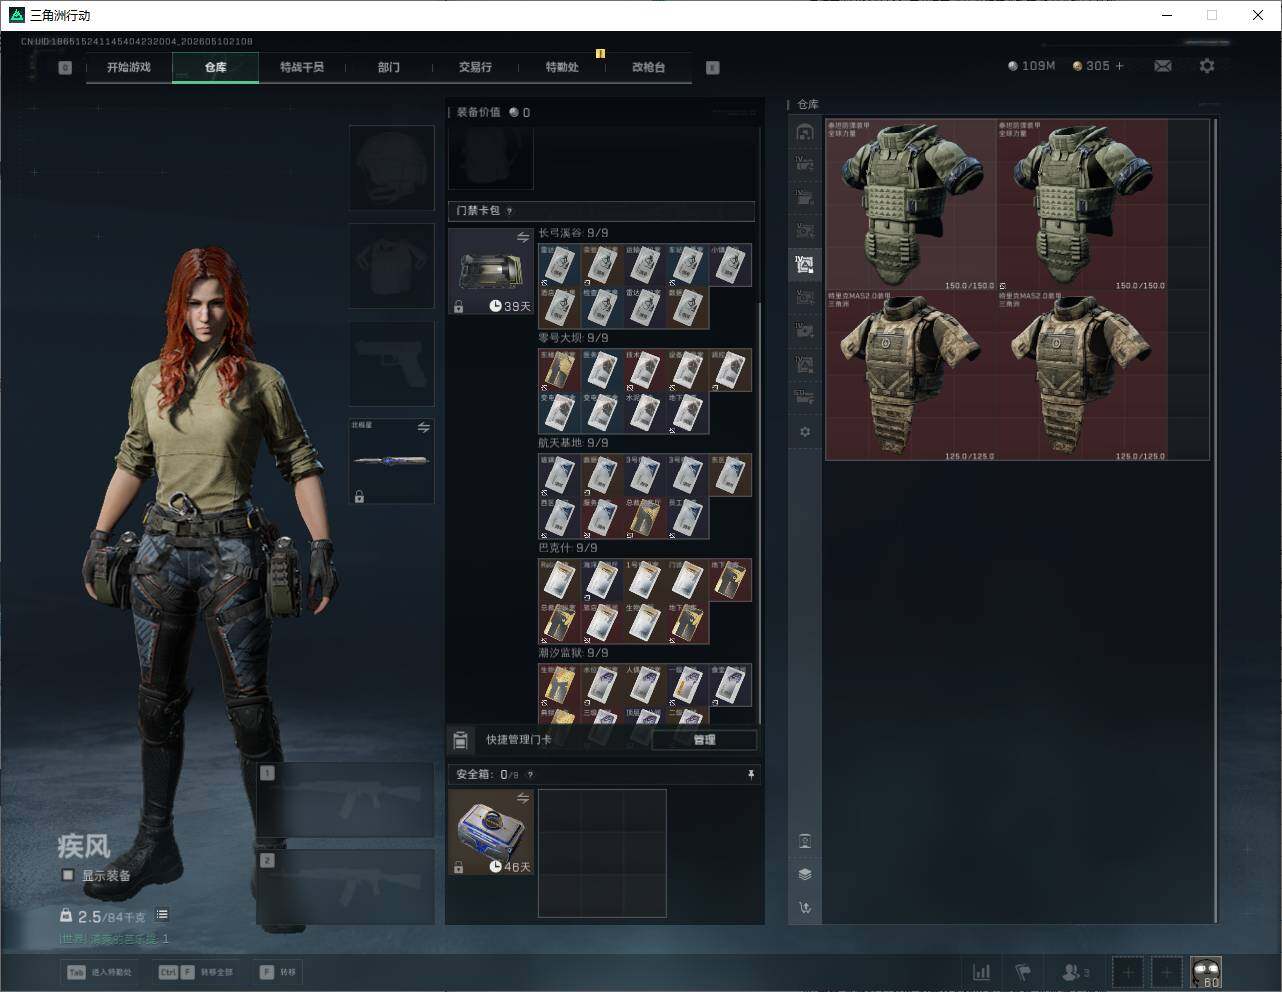
Task: Select the first camo 125.0/125.0 armor vest
Action: (911, 376)
